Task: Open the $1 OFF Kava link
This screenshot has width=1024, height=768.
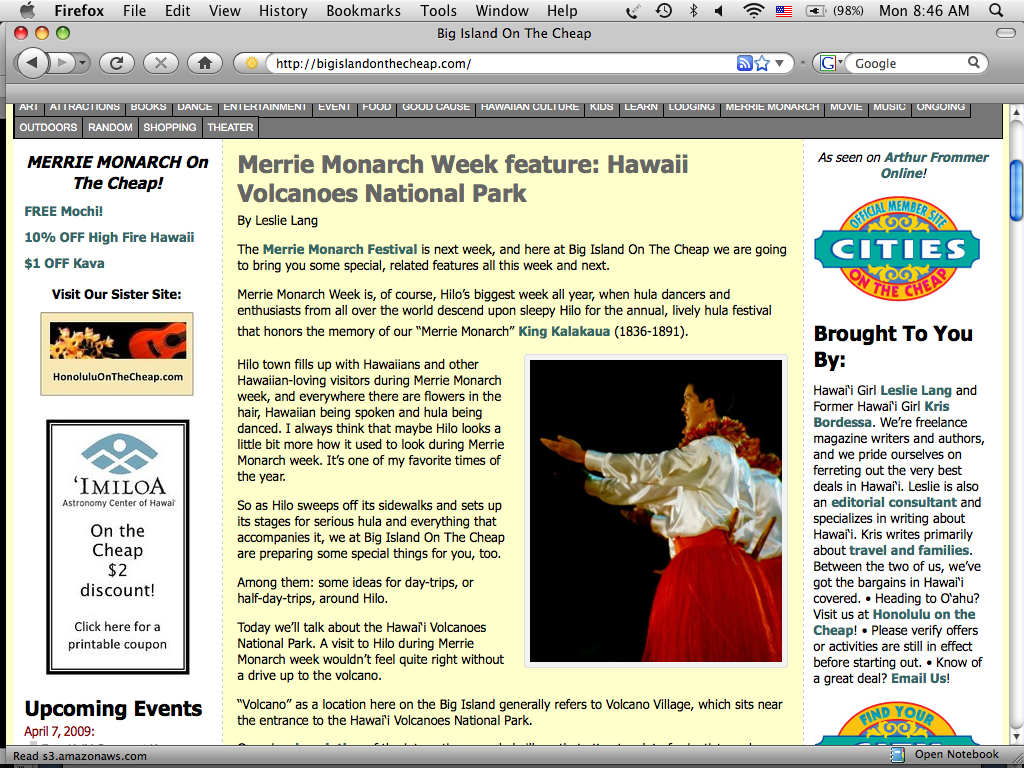Action: [x=64, y=263]
